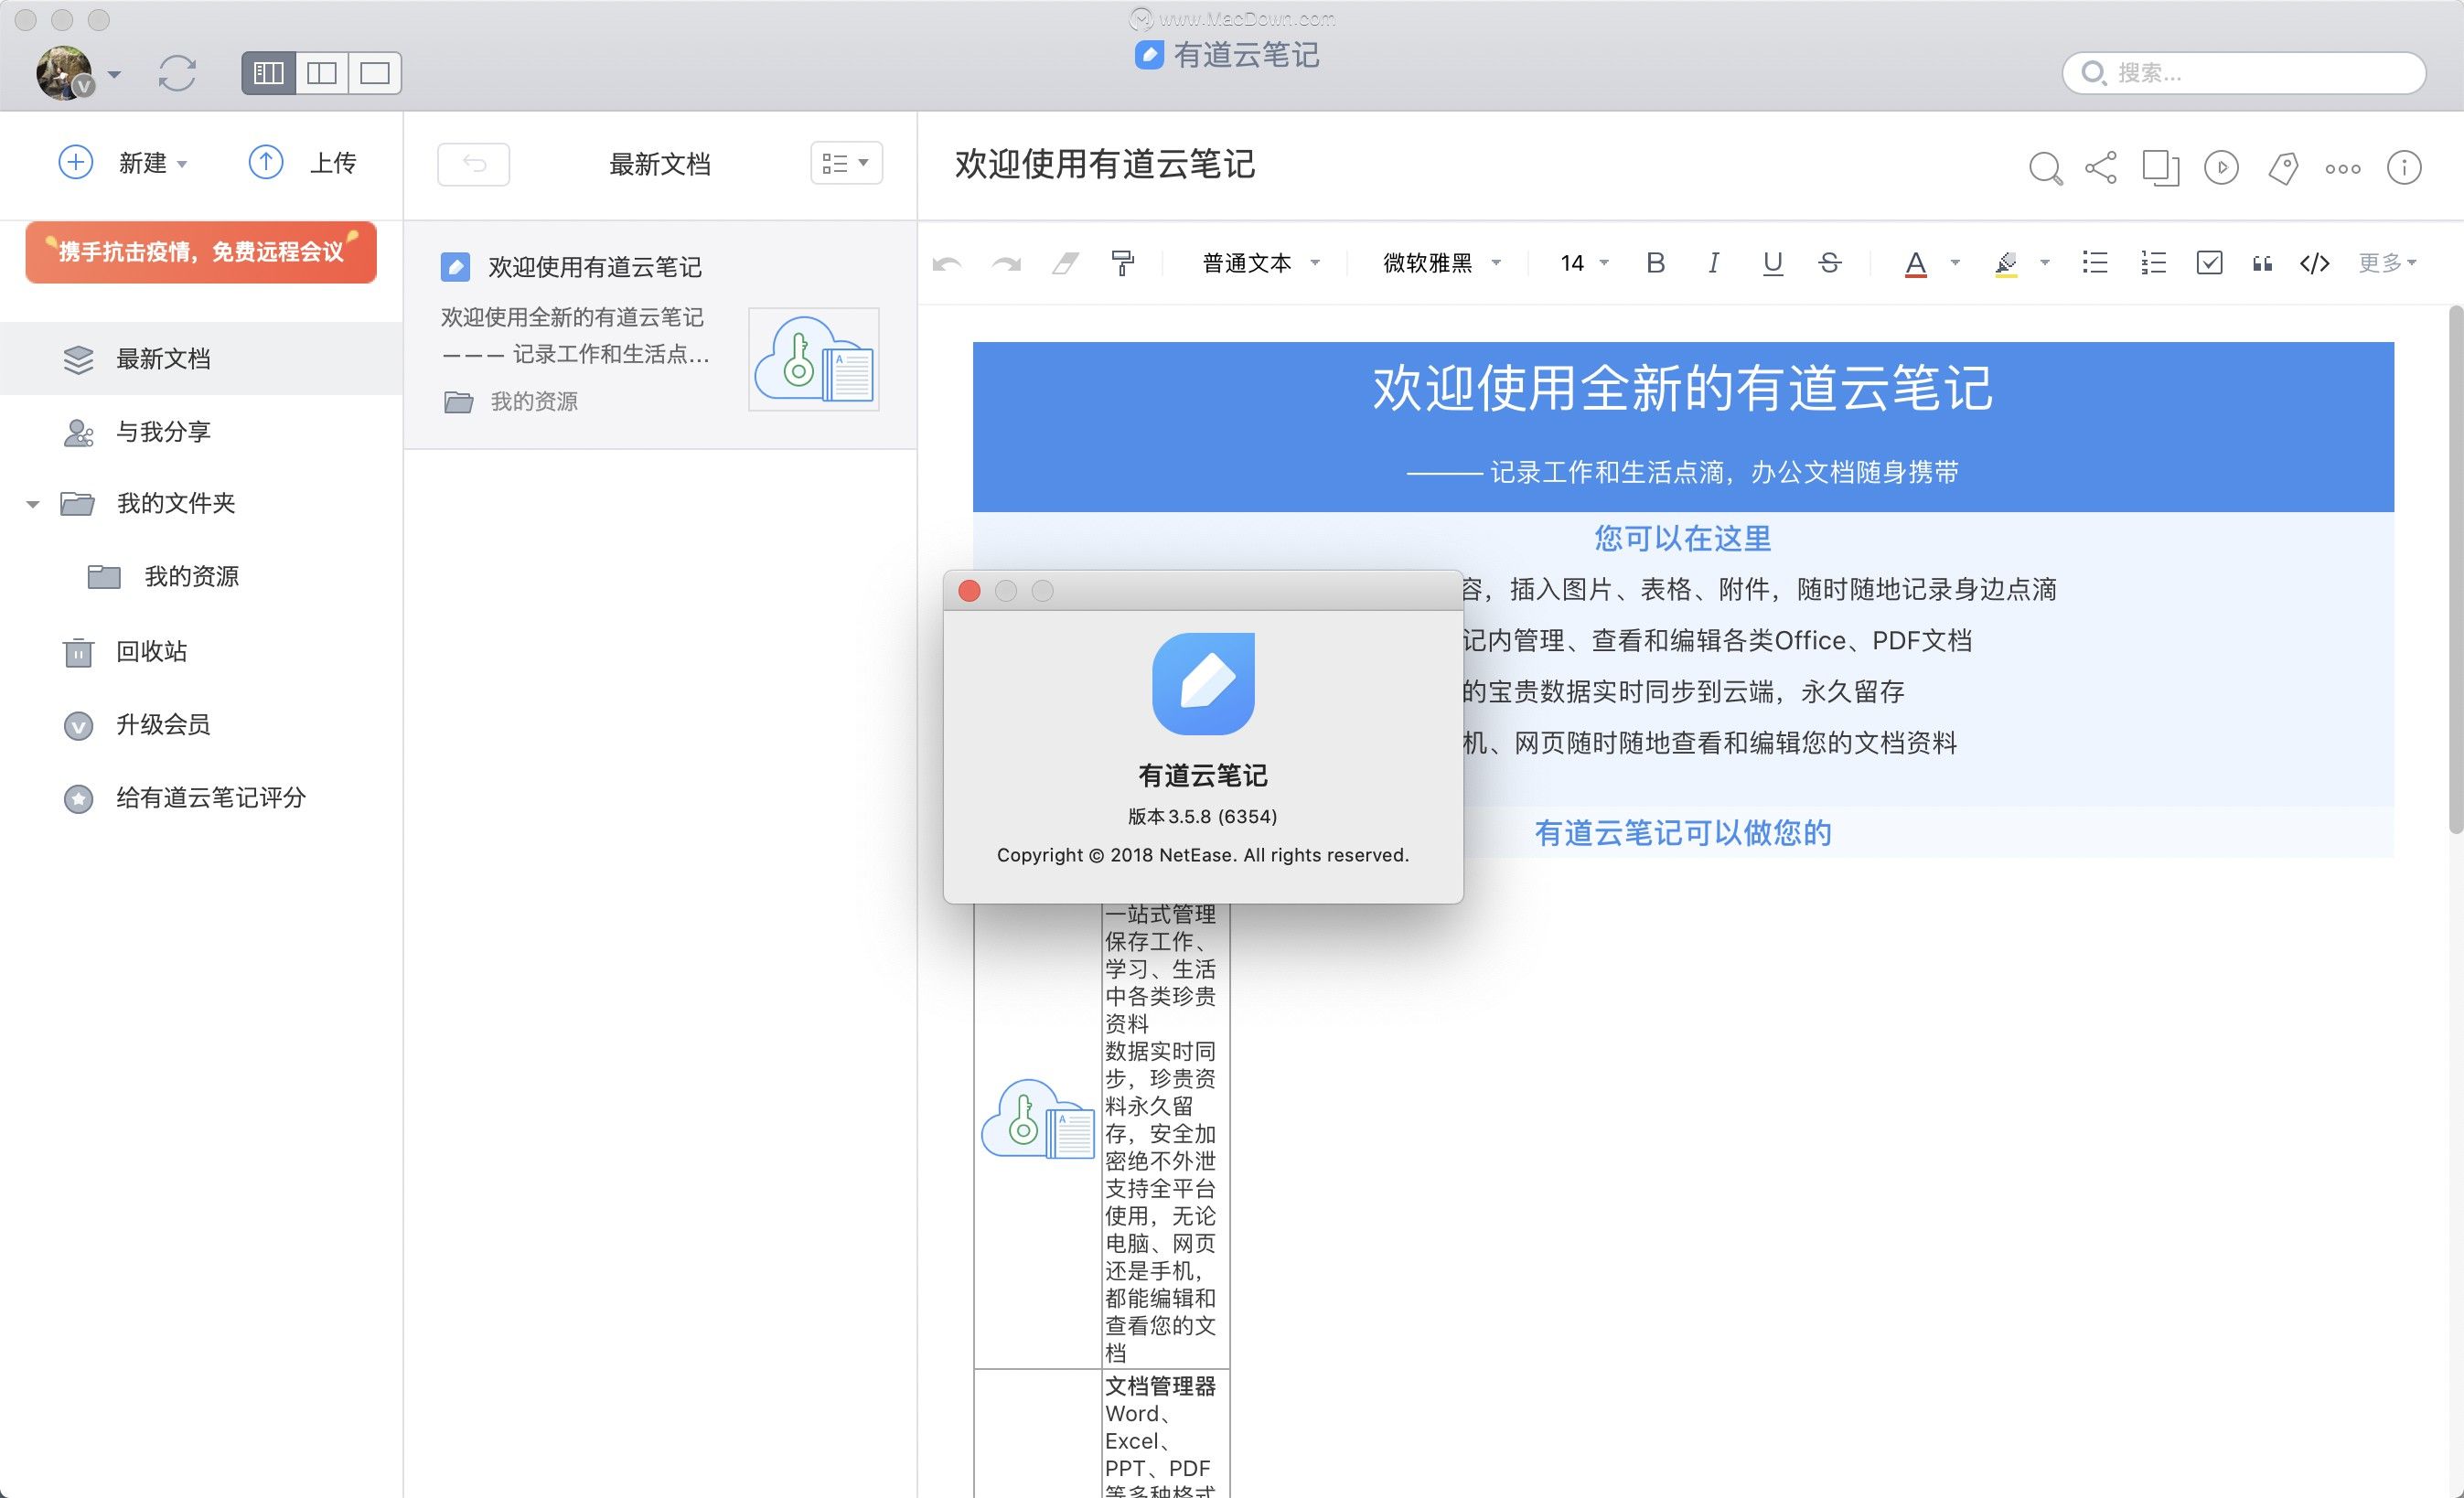Image resolution: width=2464 pixels, height=1498 pixels.
Task: Click the 新建 plus icon
Action: pyautogui.click(x=76, y=162)
